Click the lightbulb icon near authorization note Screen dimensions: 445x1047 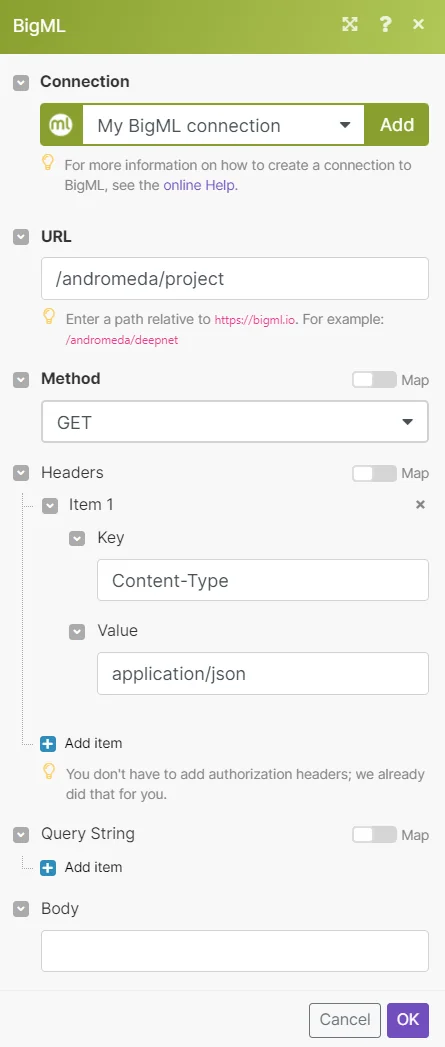pyautogui.click(x=49, y=772)
